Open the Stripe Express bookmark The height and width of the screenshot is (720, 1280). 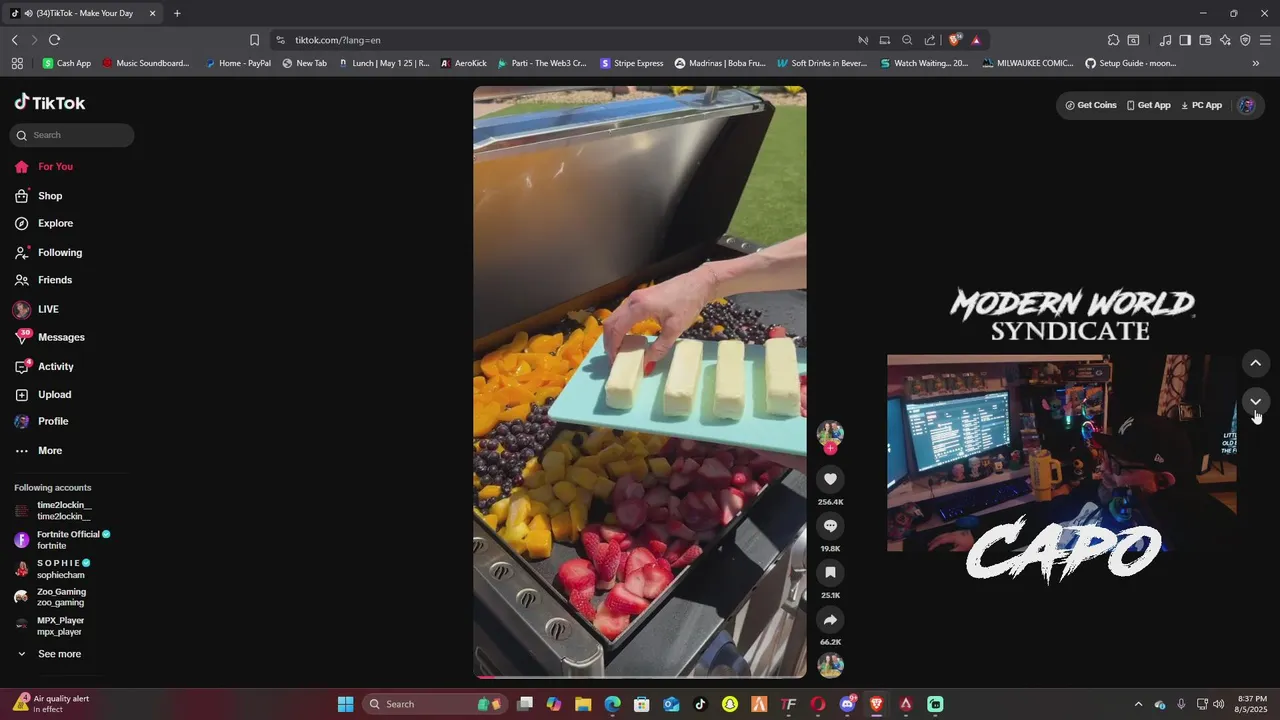click(632, 63)
